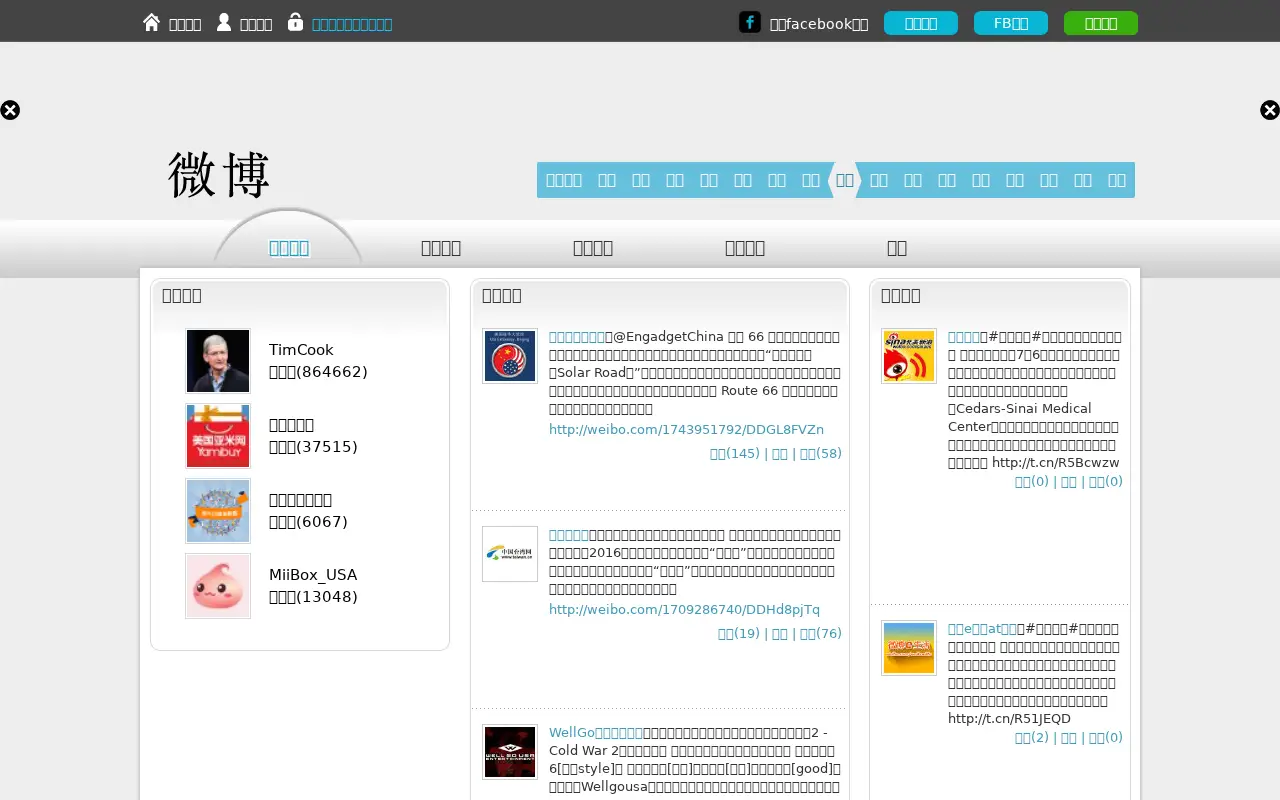Open the active cyan-highlighted main tab
This screenshot has width=1280, height=800.
289,248
